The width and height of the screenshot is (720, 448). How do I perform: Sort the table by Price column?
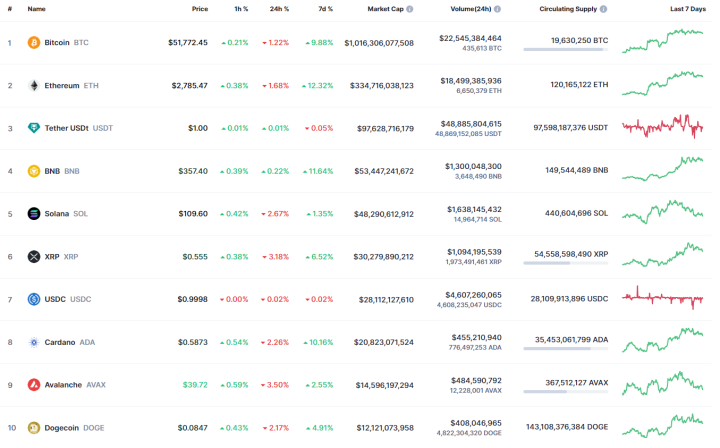tap(200, 9)
